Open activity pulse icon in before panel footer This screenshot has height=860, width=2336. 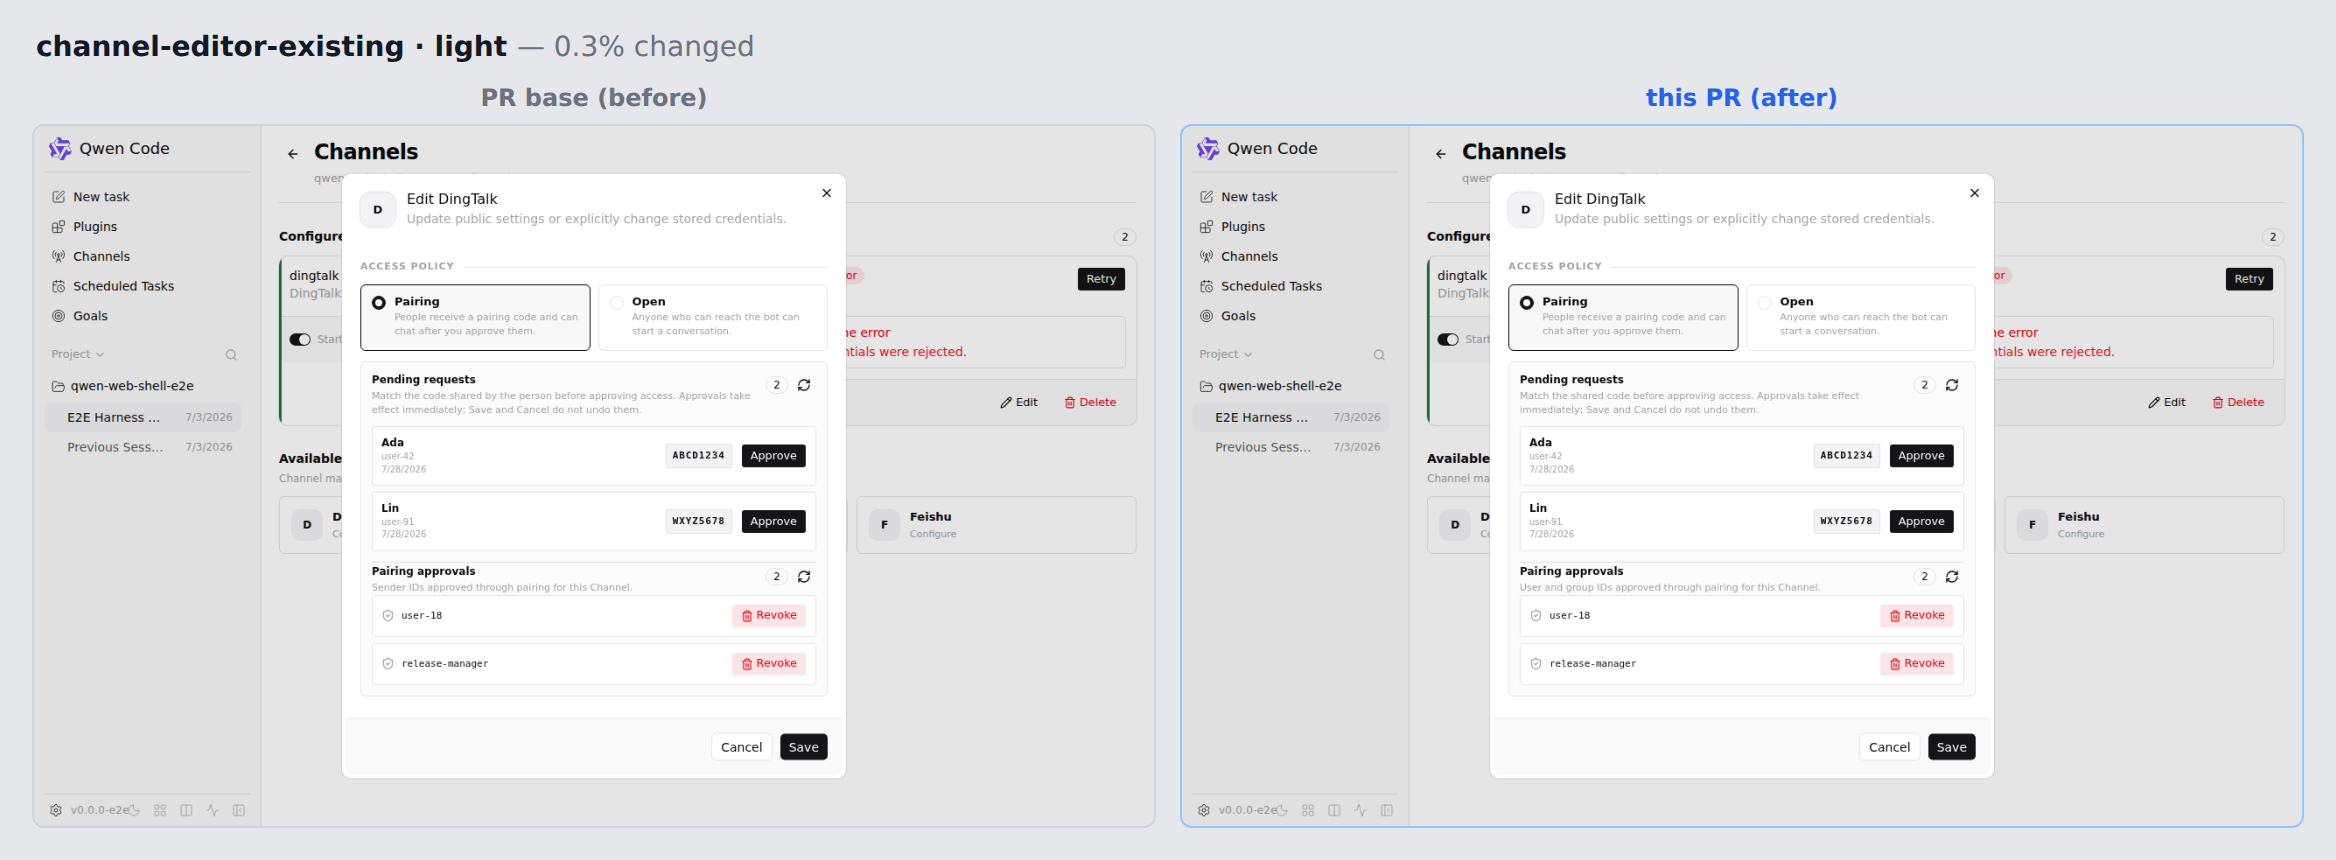212,810
